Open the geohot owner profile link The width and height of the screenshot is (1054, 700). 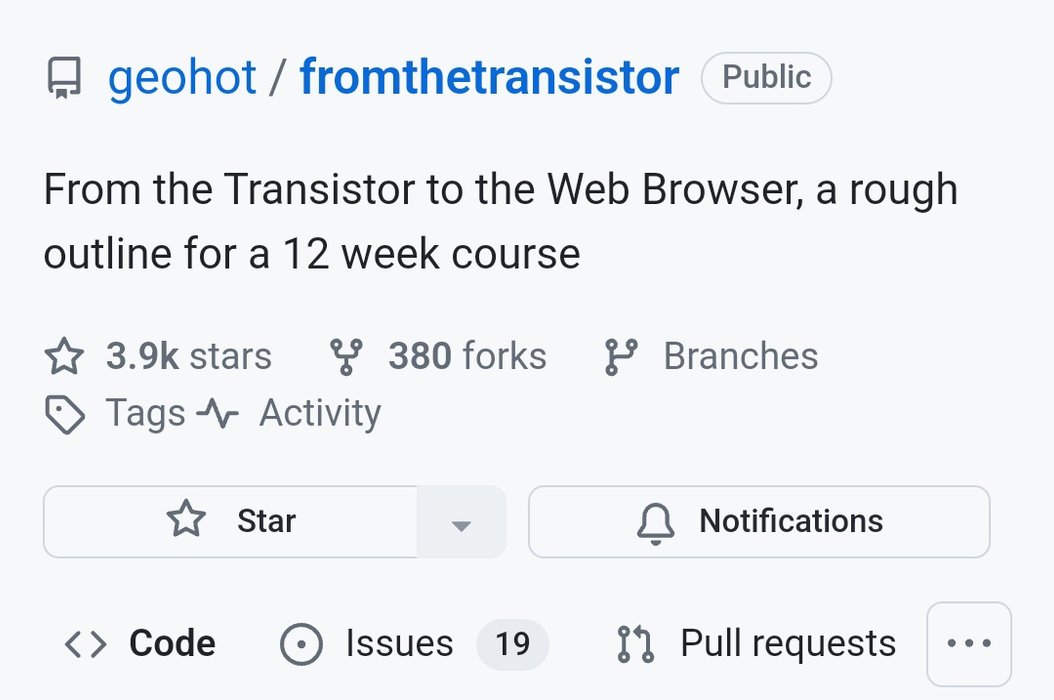tap(182, 77)
